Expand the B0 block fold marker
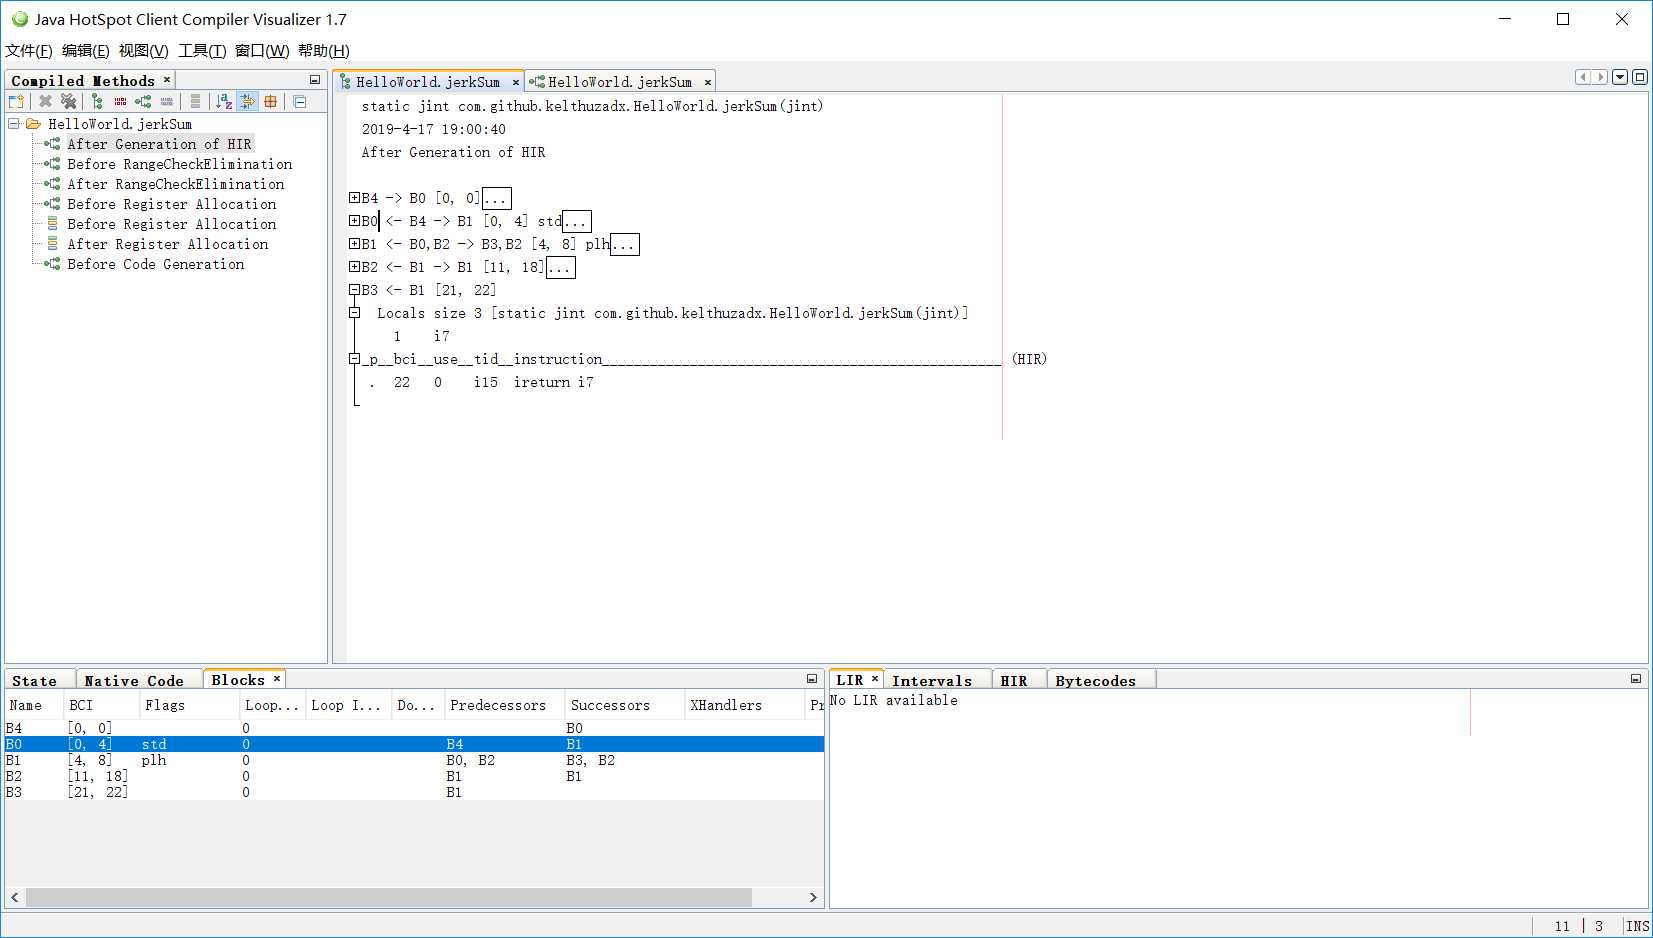 [354, 221]
